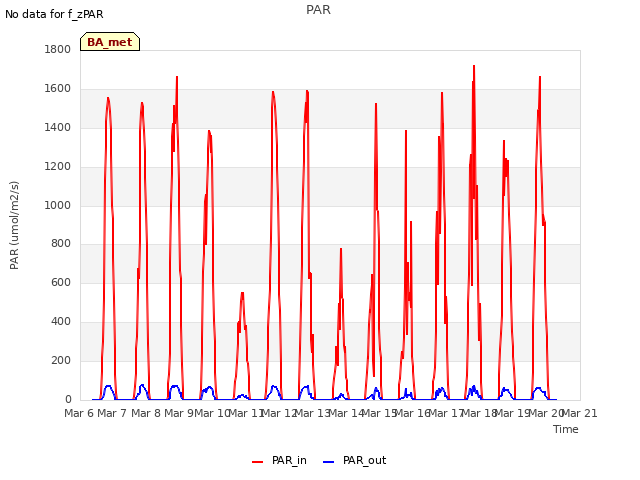Click the 200 y-axis tick label
Image resolution: width=640 pixels, height=480 pixels.
point(61,360)
